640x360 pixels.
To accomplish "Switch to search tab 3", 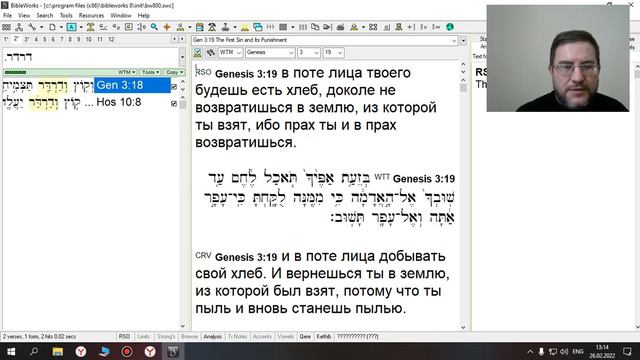I will click(x=27, y=39).
